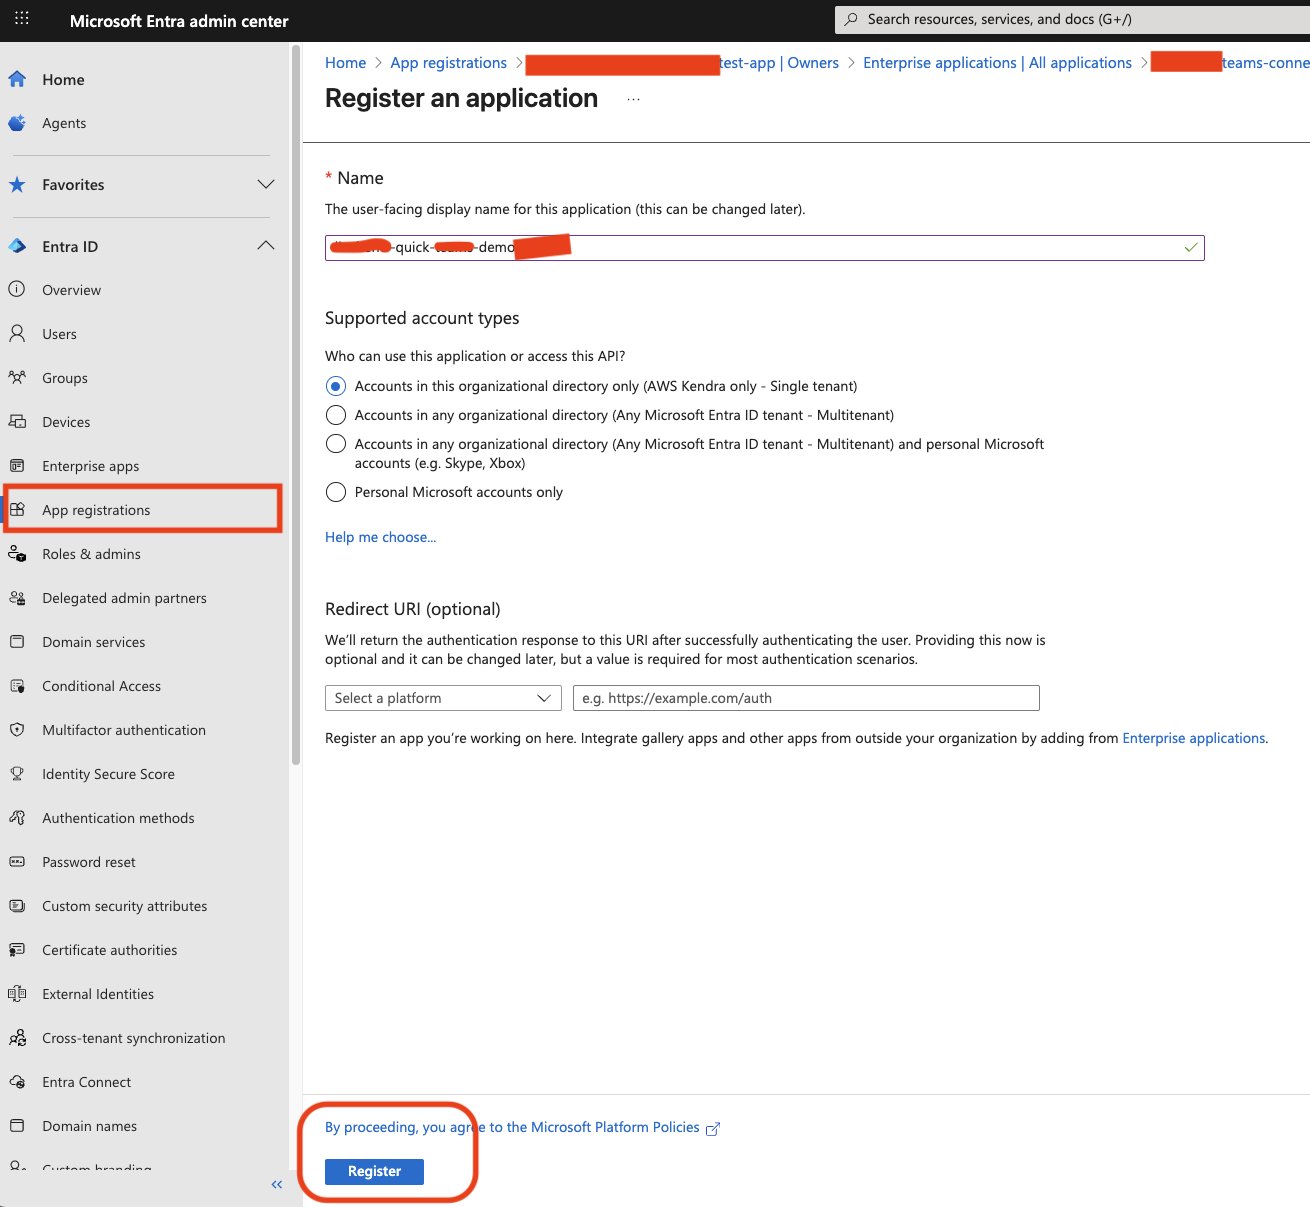The height and width of the screenshot is (1207, 1310).
Task: Expand the Favorites section
Action: pyautogui.click(x=265, y=184)
